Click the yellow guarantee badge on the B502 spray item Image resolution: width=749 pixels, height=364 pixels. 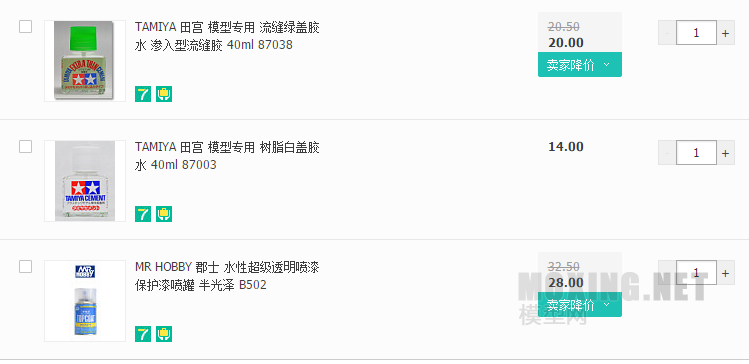[x=164, y=334]
